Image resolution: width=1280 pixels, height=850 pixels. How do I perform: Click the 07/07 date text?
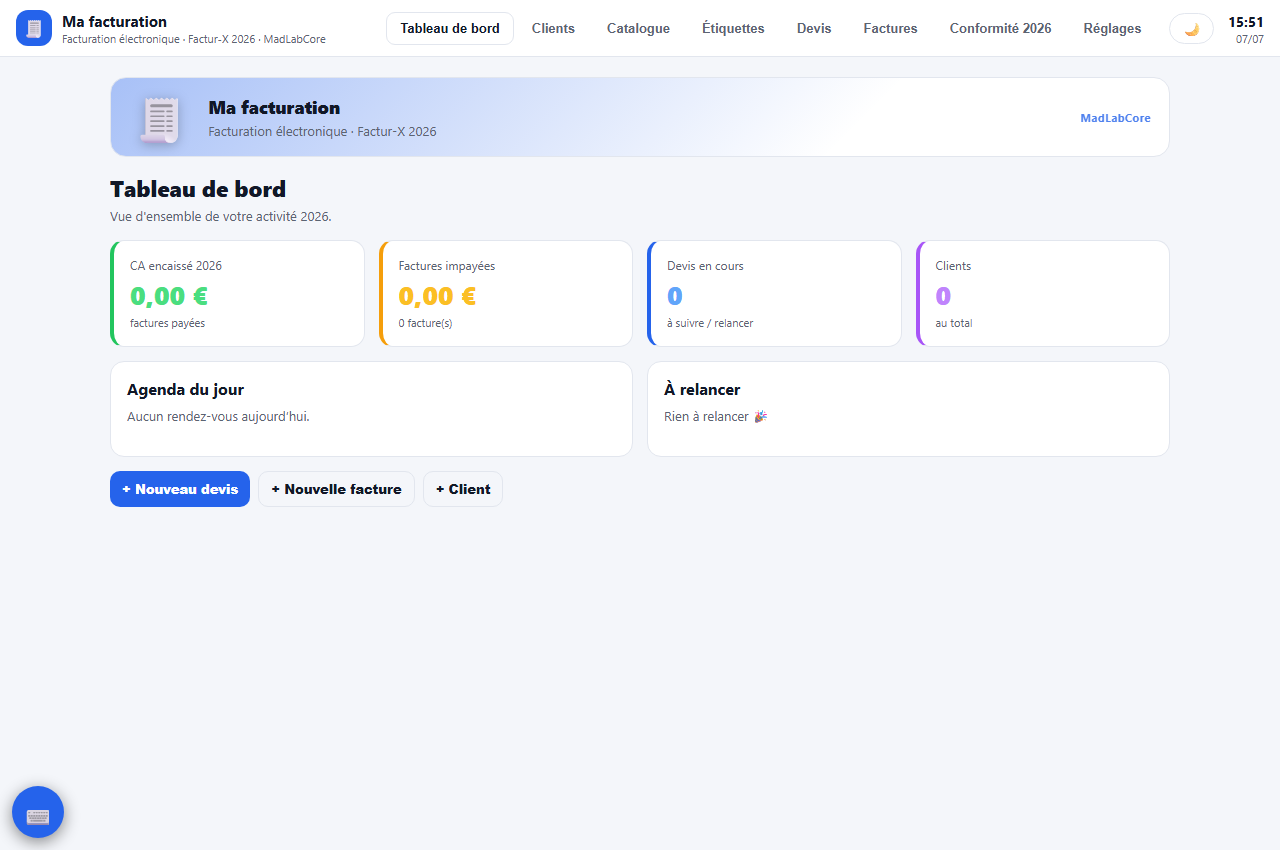(x=1250, y=40)
